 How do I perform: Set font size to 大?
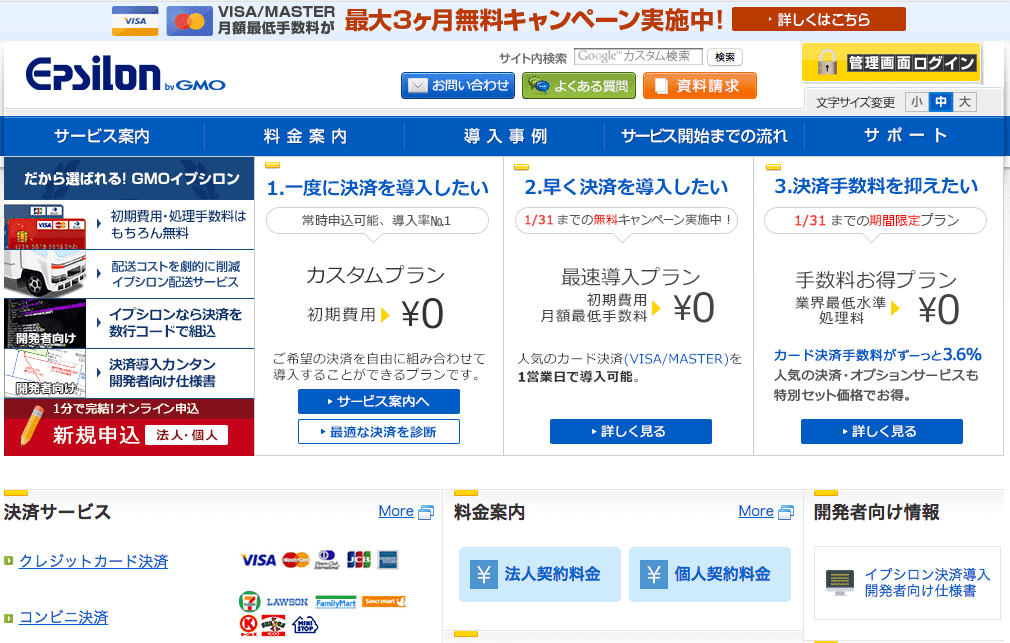[x=964, y=102]
